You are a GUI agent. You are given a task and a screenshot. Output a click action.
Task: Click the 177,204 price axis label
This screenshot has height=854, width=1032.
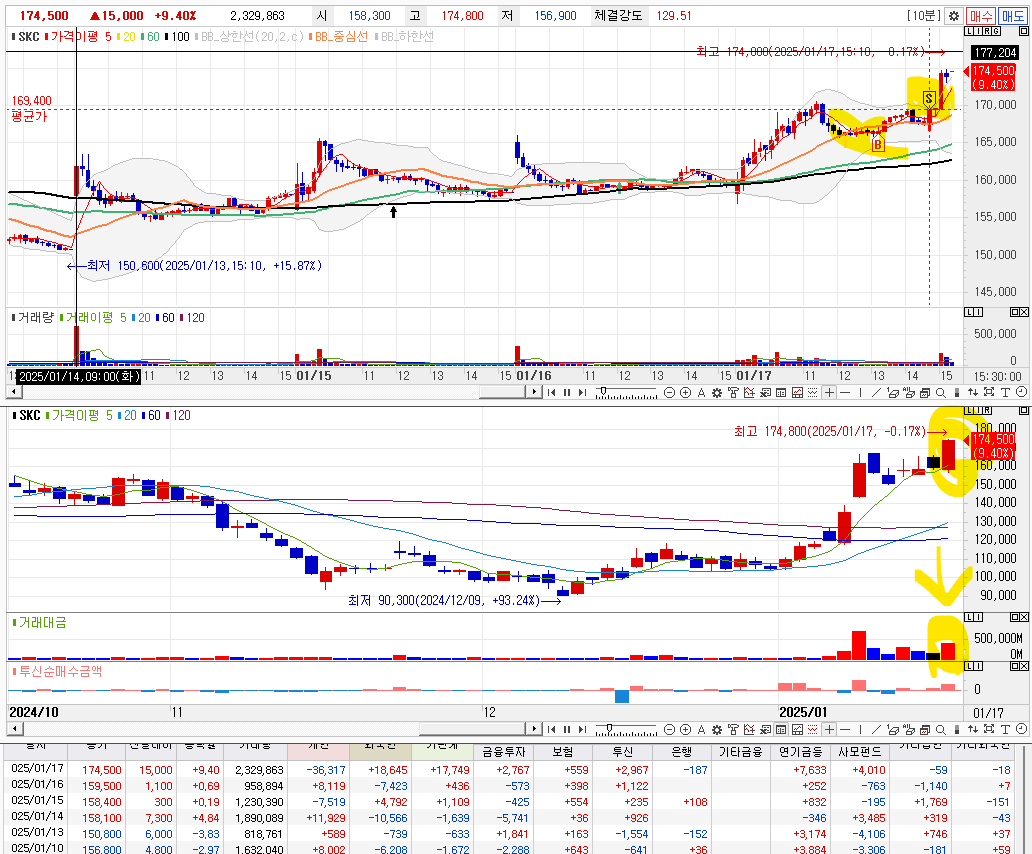(995, 53)
